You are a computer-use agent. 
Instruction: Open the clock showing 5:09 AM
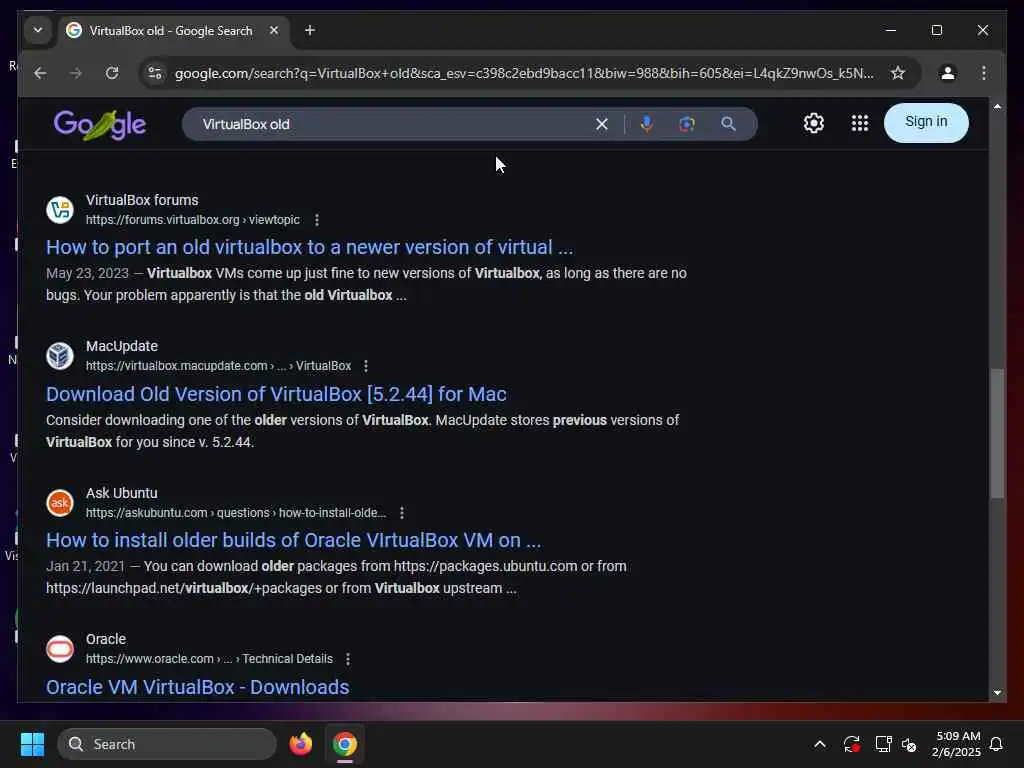[956, 744]
